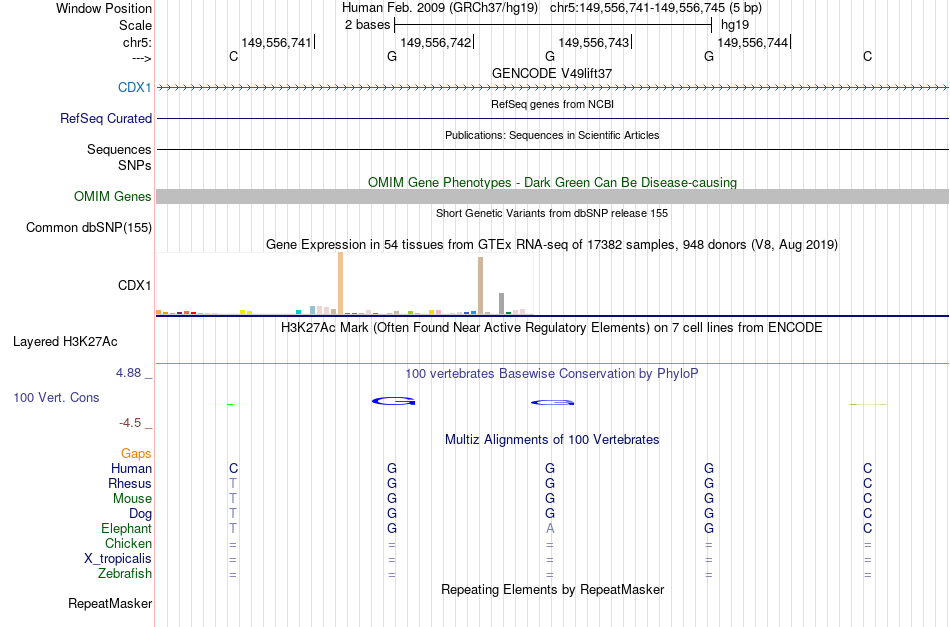Viewport: 950px width, 627px height.
Task: Open the Layered H3K27Ac track label
Action: point(65,342)
